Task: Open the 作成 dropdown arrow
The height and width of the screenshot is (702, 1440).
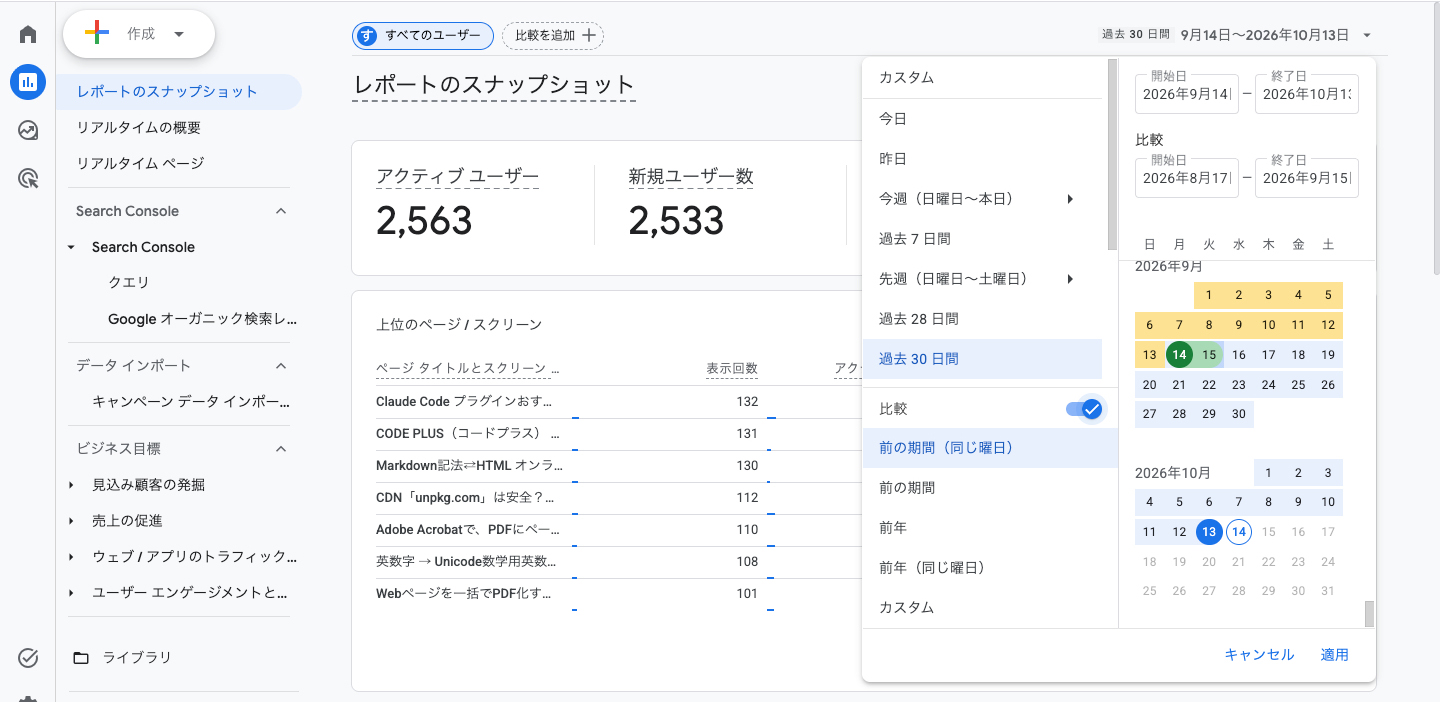Action: [179, 34]
